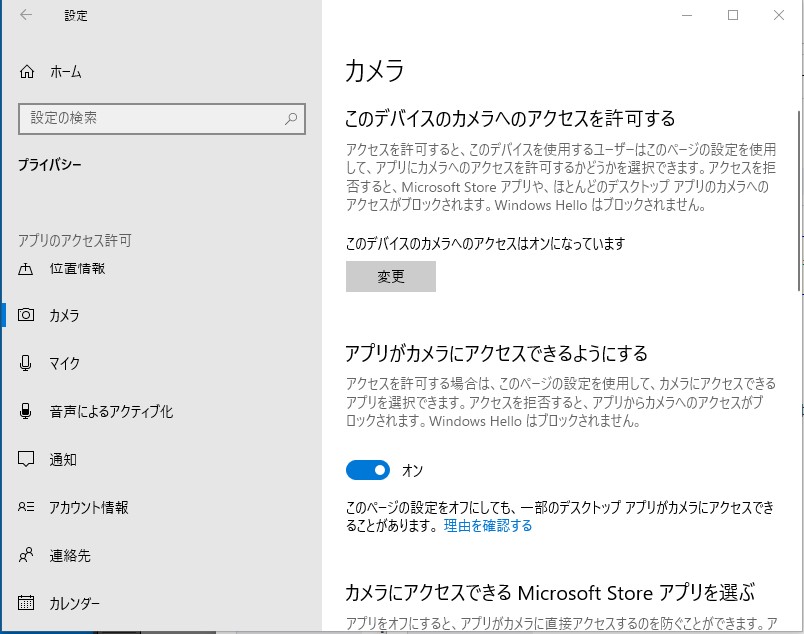The height and width of the screenshot is (634, 804).
Task: Click the カメラ page title
Action: (375, 70)
